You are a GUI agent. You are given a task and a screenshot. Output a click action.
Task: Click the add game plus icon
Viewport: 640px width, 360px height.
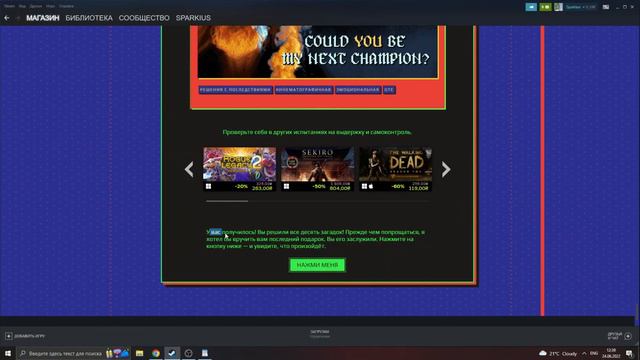click(9, 336)
